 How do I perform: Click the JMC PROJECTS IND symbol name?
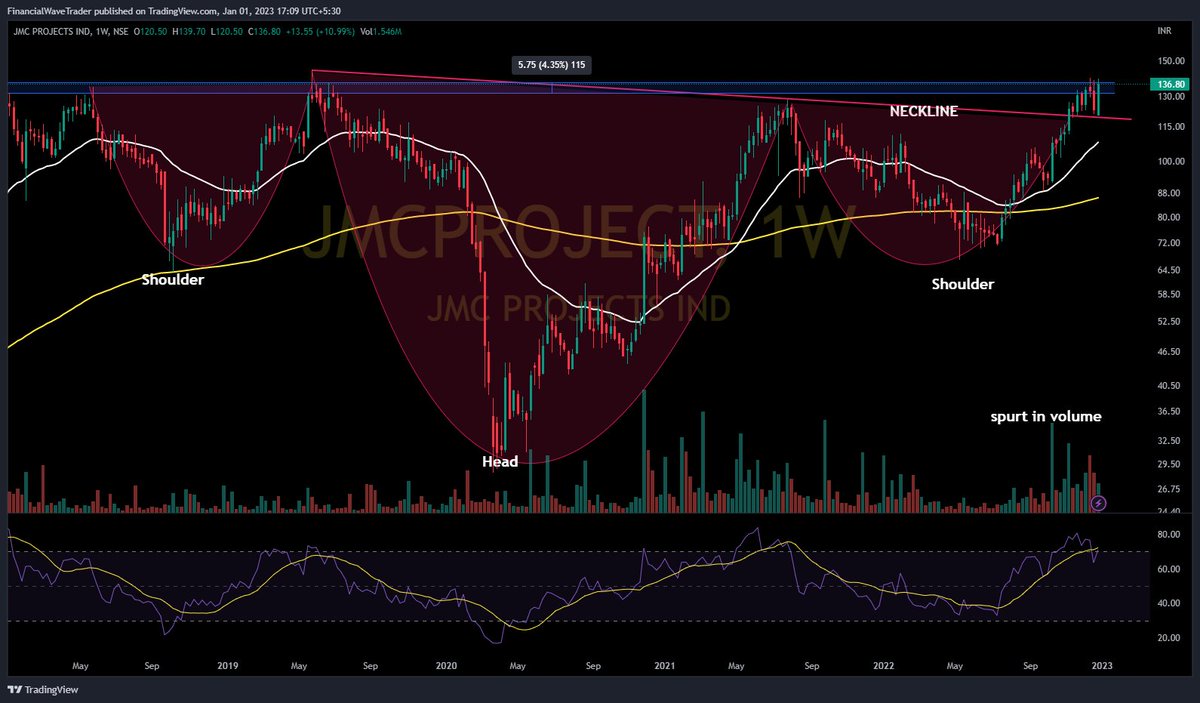(x=51, y=33)
